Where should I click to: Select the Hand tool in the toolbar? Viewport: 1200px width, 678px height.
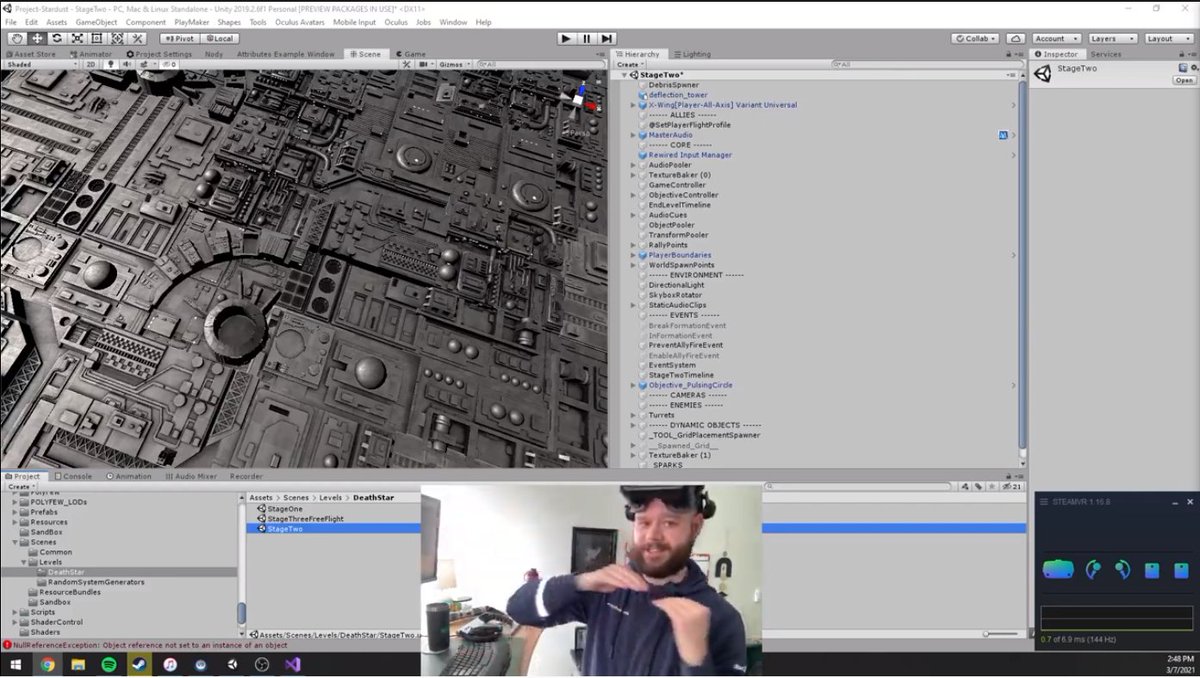[15, 38]
